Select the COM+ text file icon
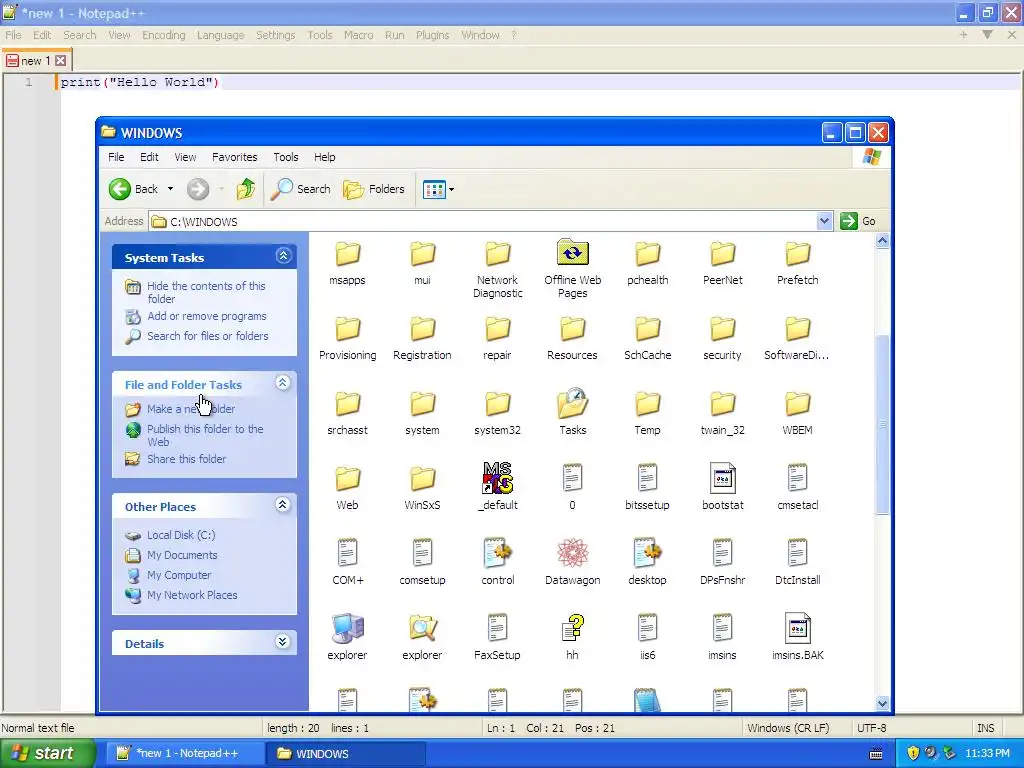Viewport: 1024px width, 768px height. click(347, 554)
